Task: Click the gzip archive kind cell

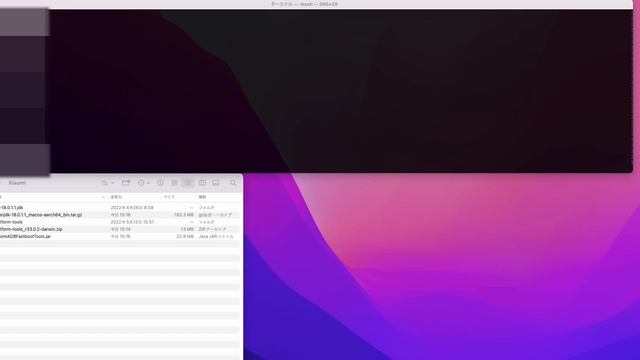Action: pos(215,215)
